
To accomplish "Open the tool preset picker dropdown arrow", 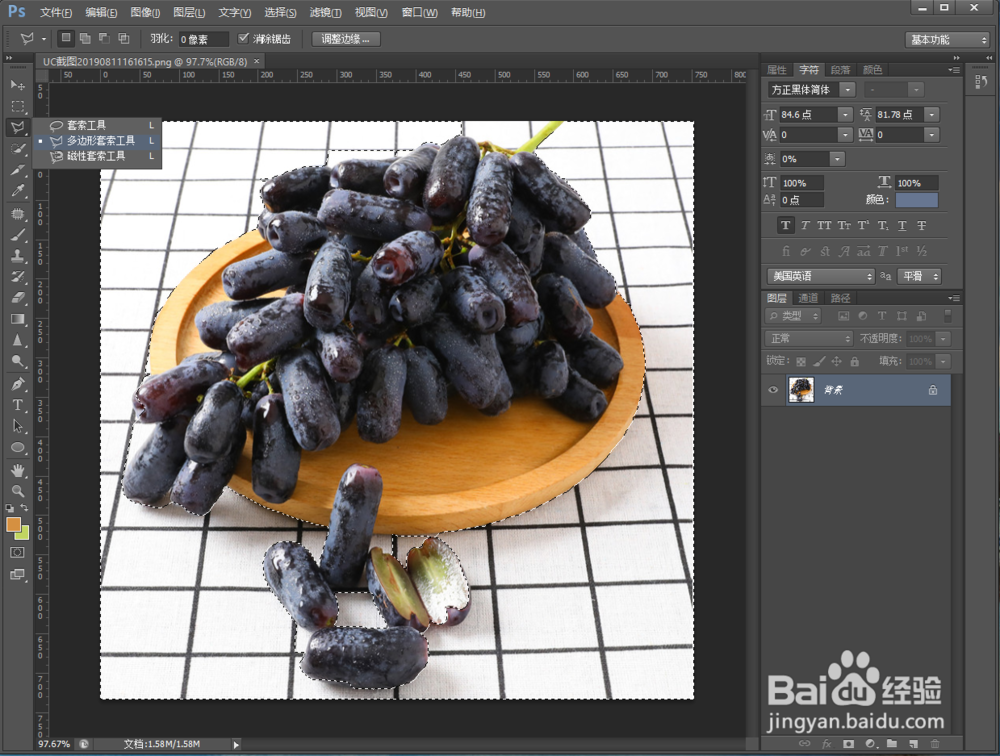I will 44,39.
